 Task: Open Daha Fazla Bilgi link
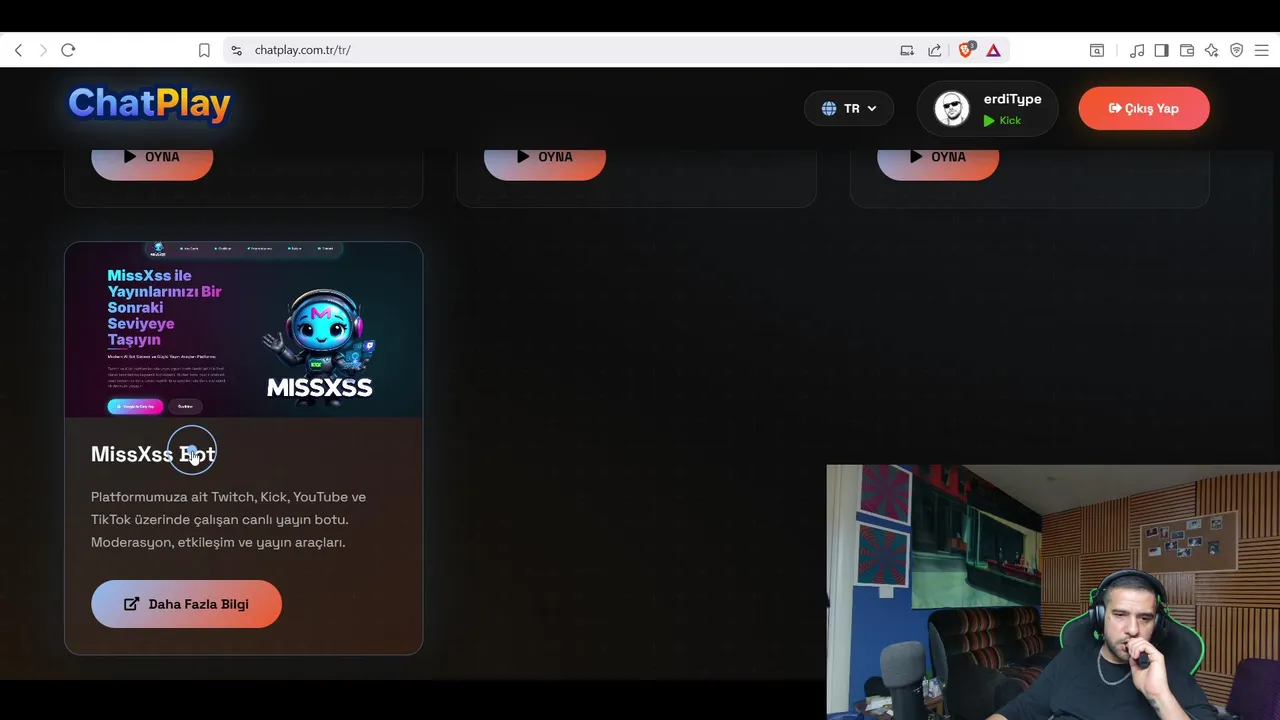(x=186, y=604)
